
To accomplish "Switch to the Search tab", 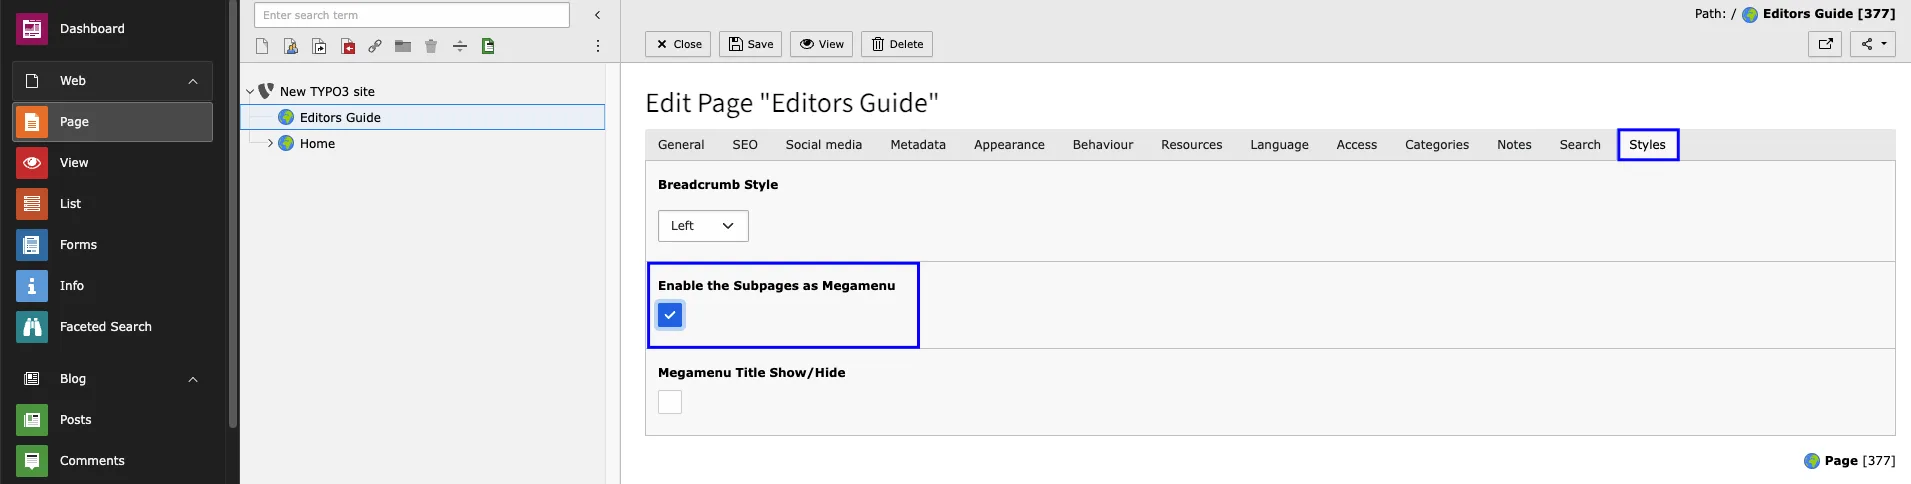I will [1580, 145].
